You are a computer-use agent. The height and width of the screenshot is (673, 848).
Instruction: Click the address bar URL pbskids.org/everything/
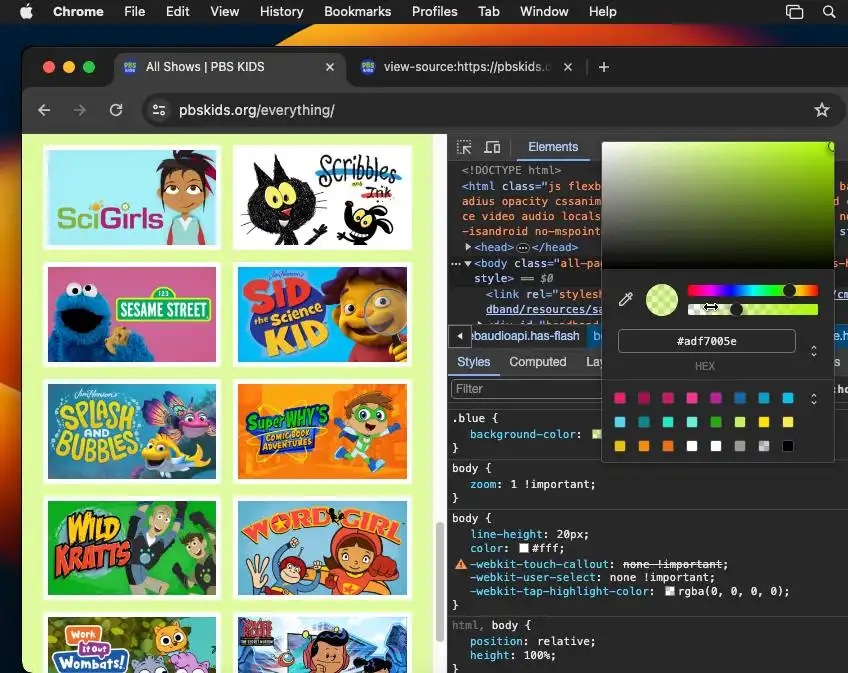coord(256,110)
